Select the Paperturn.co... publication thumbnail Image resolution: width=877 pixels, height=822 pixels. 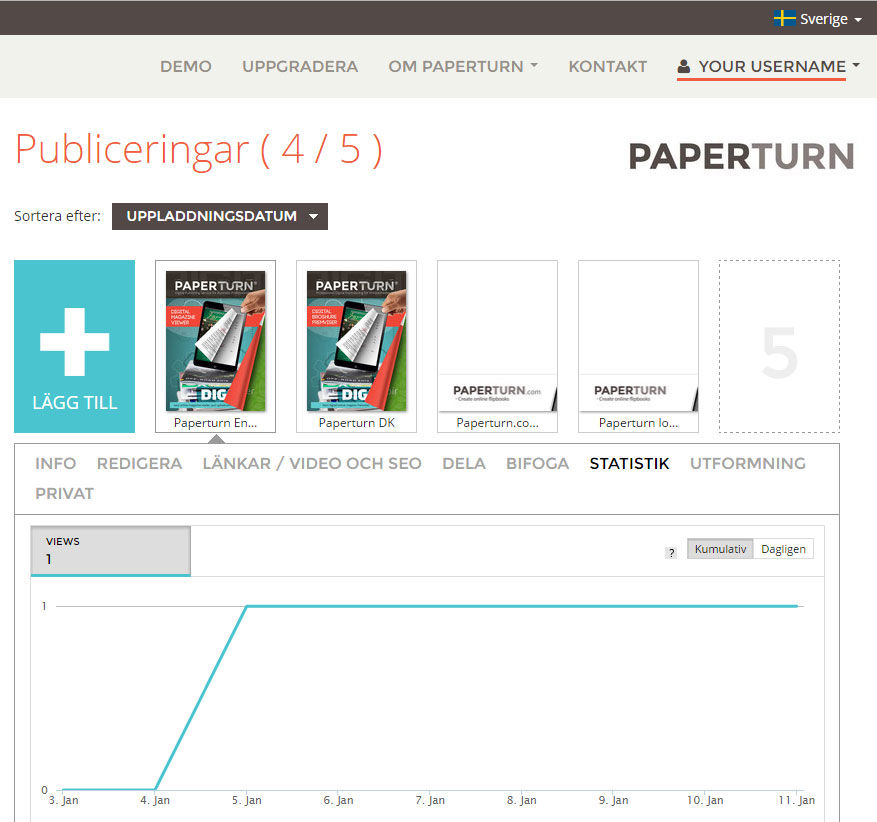[497, 346]
